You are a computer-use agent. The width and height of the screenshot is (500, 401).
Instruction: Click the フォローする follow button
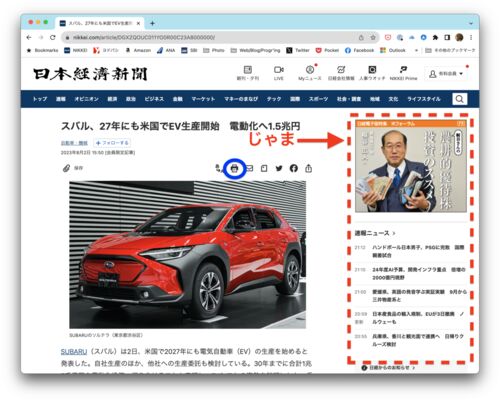[x=112, y=143]
